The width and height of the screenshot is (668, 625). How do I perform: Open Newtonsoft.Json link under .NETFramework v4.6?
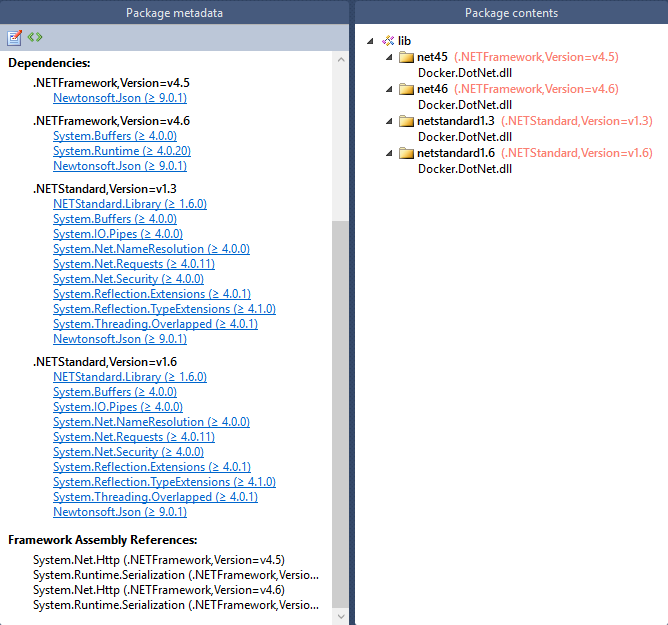[x=120, y=166]
